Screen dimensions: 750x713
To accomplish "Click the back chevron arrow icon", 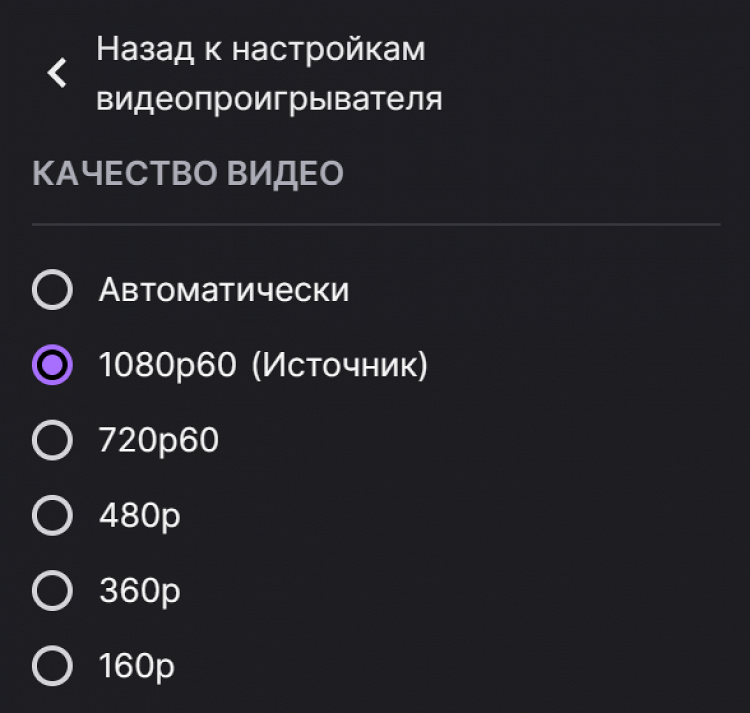I will [x=57, y=73].
